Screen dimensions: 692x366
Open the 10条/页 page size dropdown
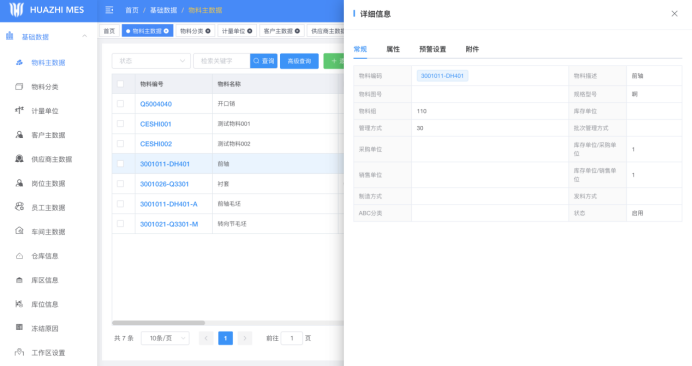pyautogui.click(x=165, y=338)
